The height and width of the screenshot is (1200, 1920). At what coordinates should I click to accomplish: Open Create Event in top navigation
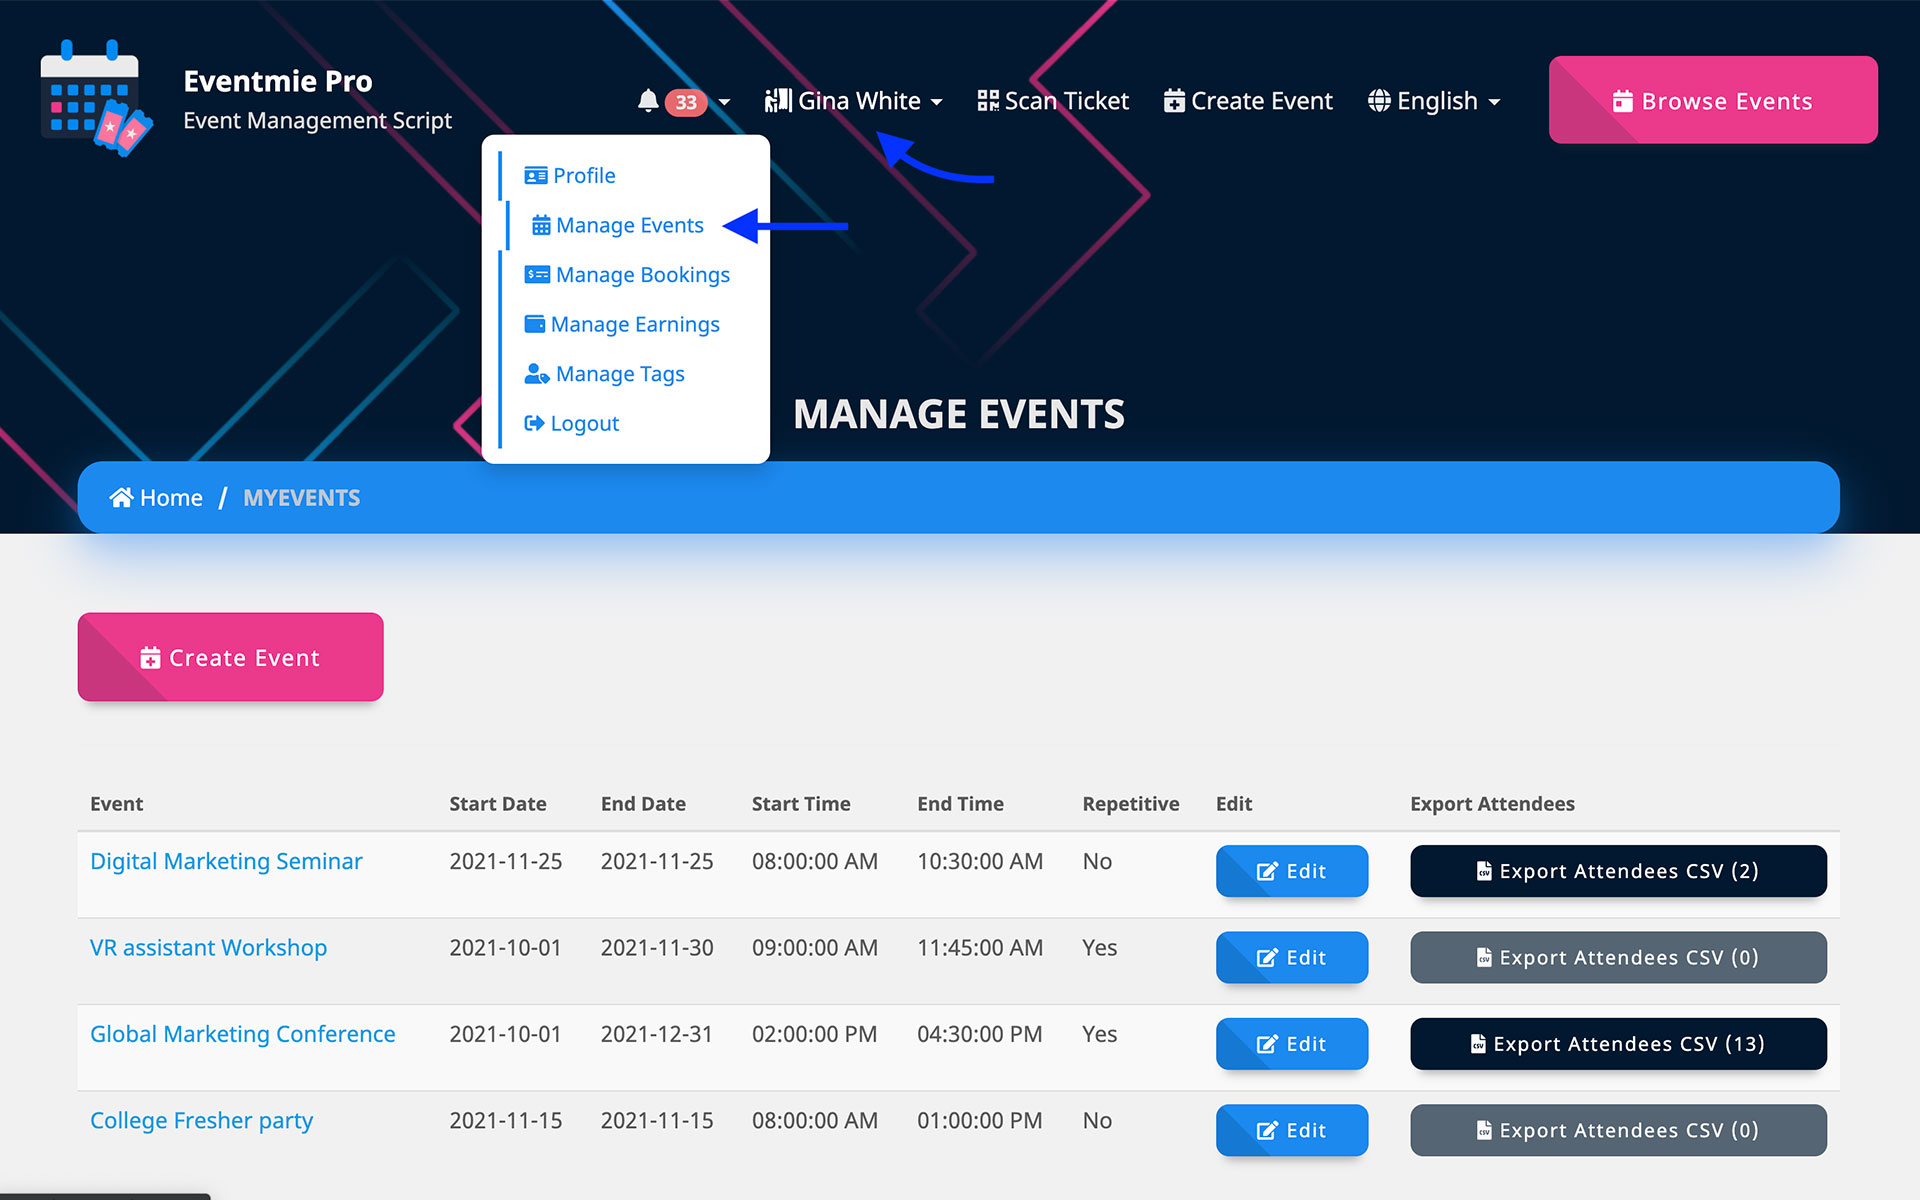pyautogui.click(x=1248, y=101)
